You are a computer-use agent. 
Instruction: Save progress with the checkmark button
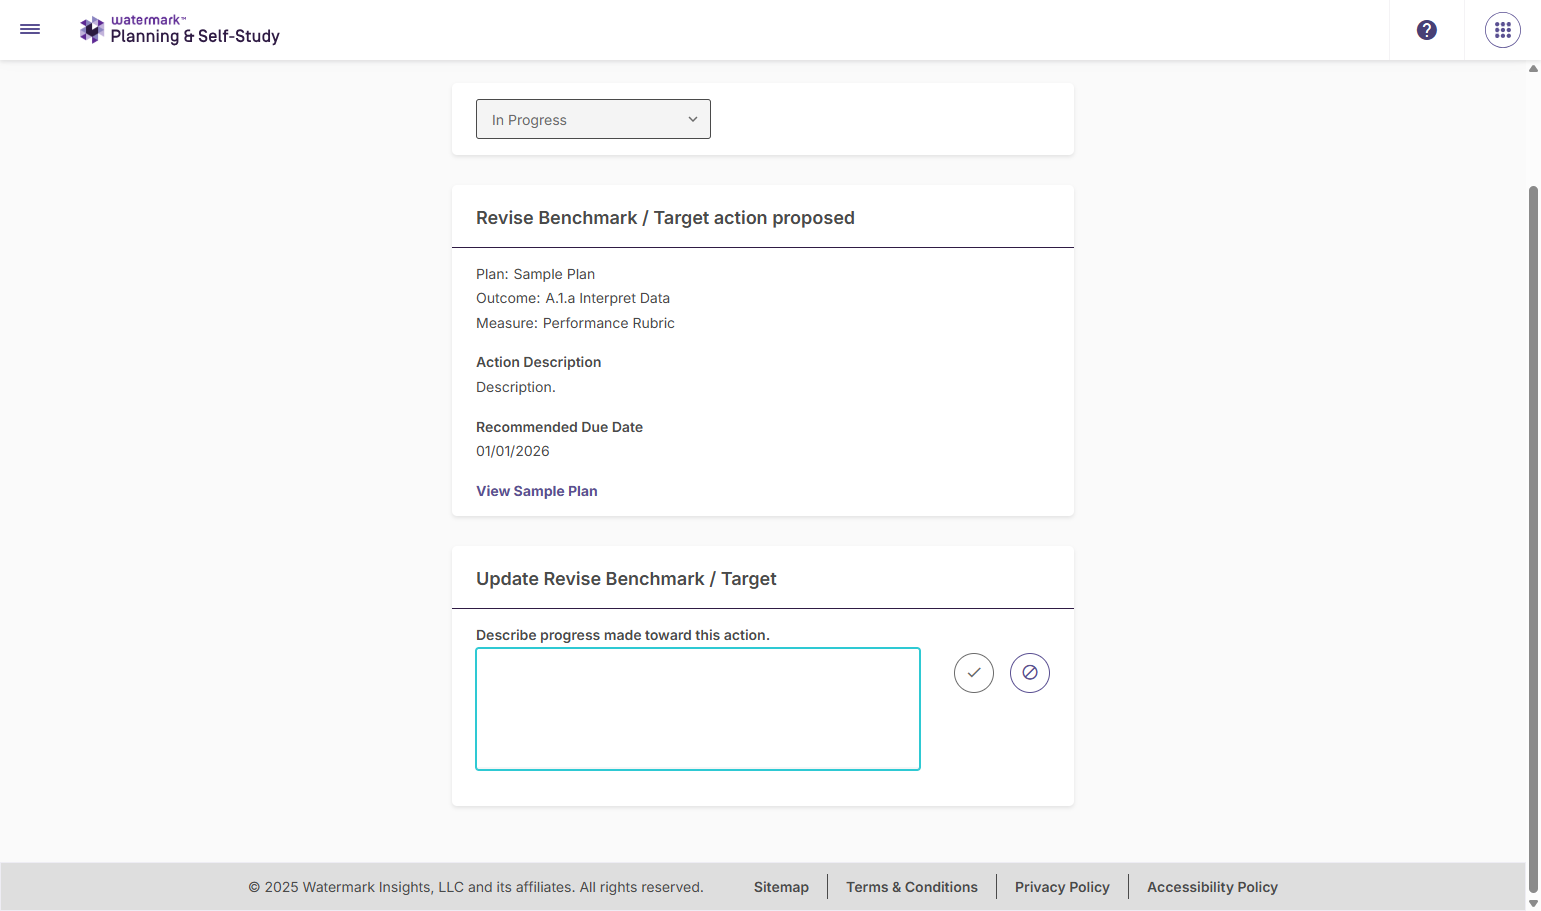[x=974, y=673]
